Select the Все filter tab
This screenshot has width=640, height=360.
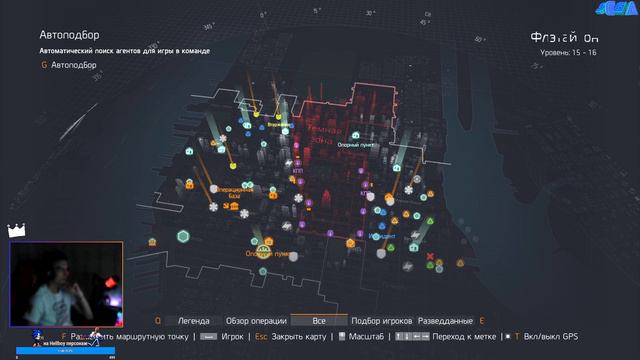tap(319, 320)
